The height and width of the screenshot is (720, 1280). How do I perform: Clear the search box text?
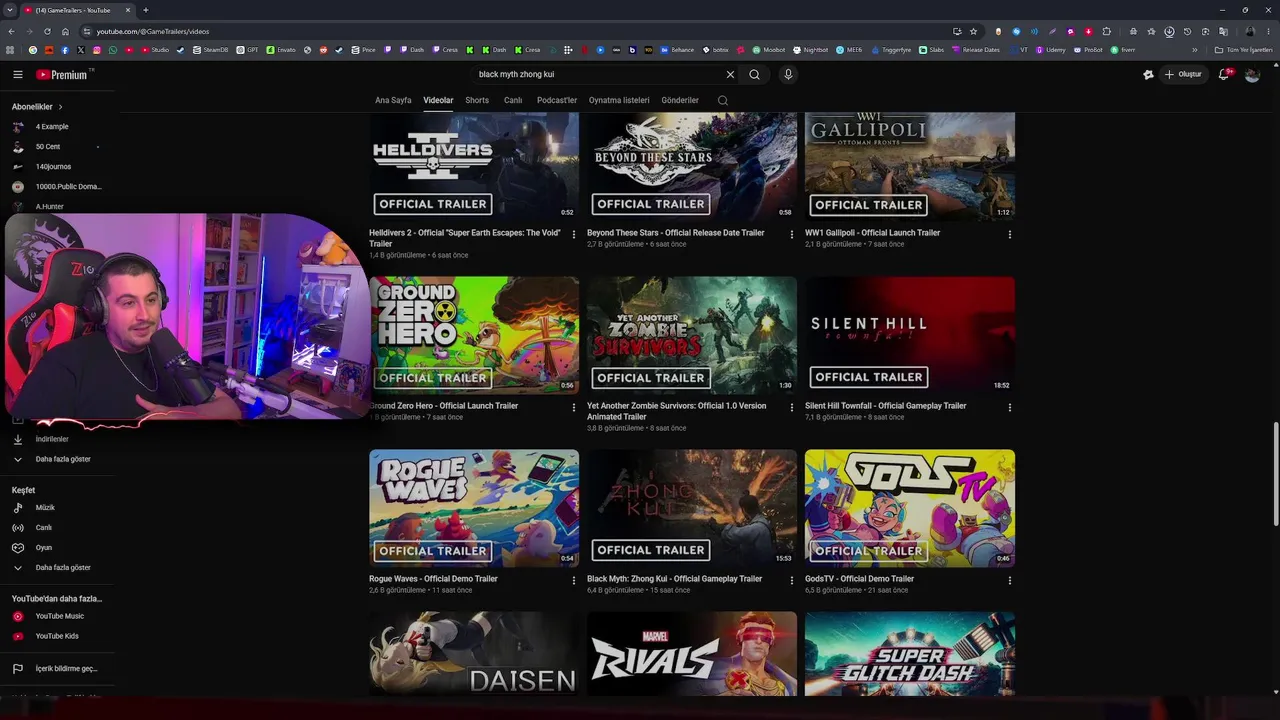point(730,74)
